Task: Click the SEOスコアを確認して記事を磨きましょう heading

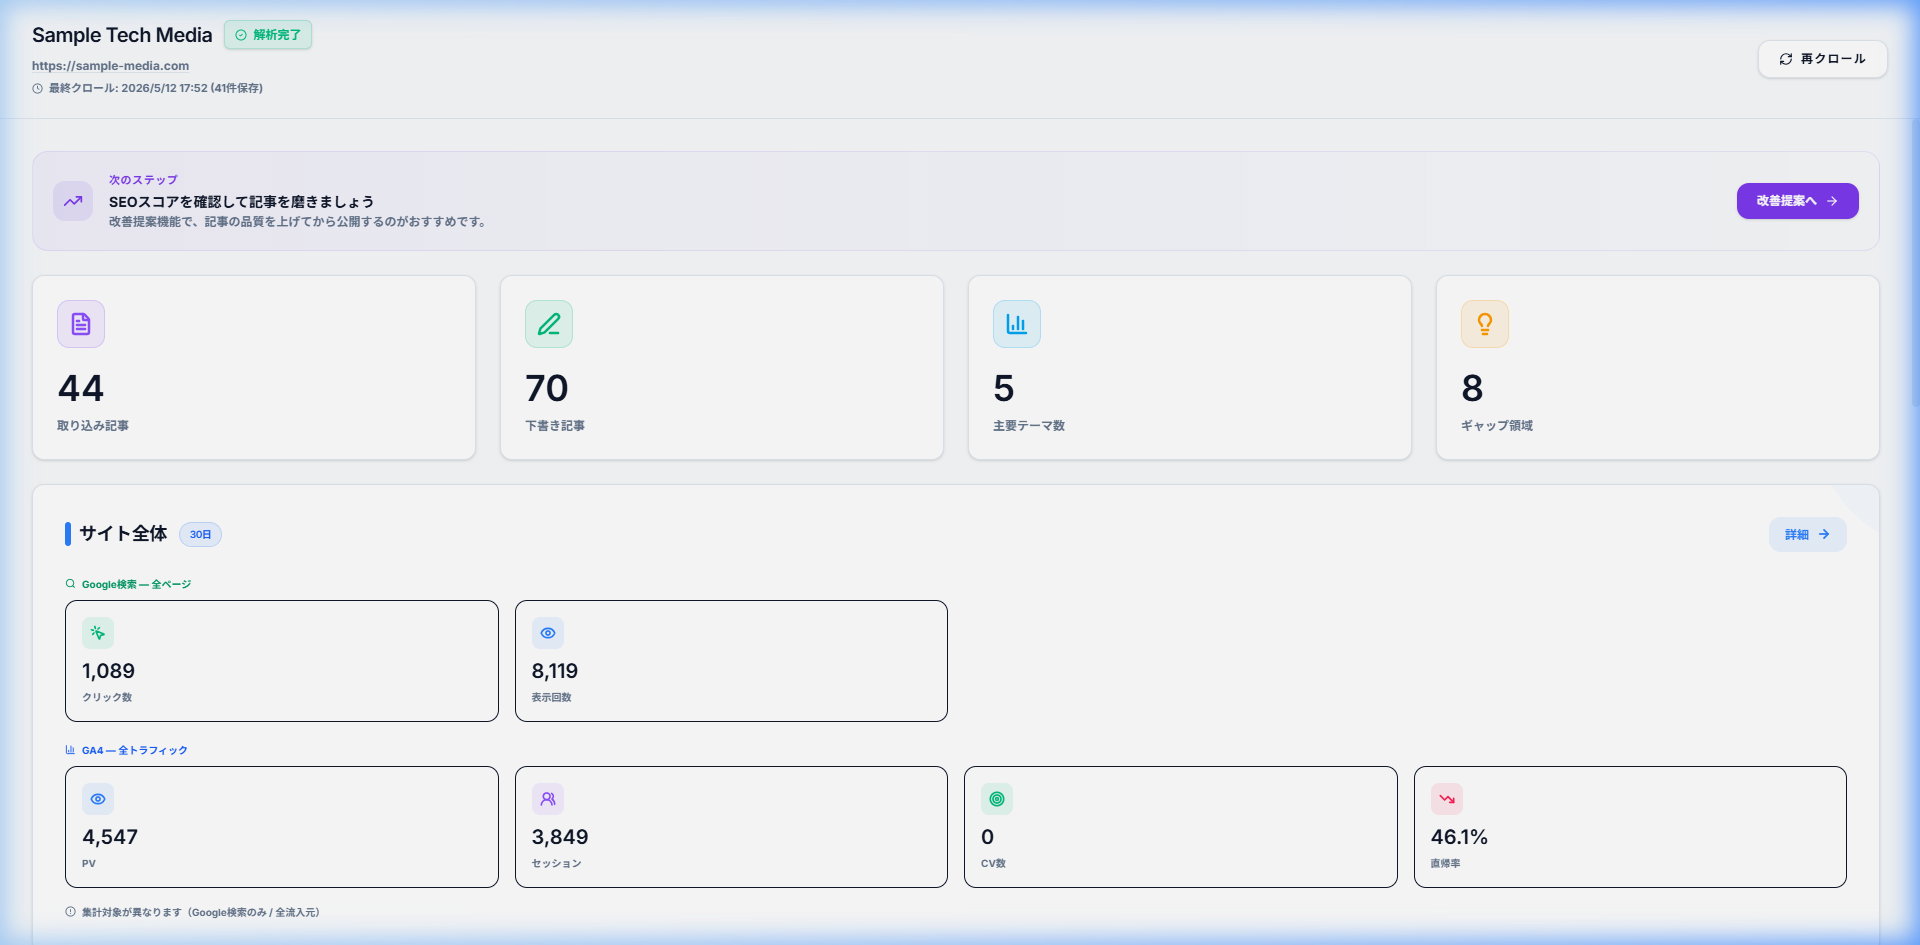Action: pos(241,202)
